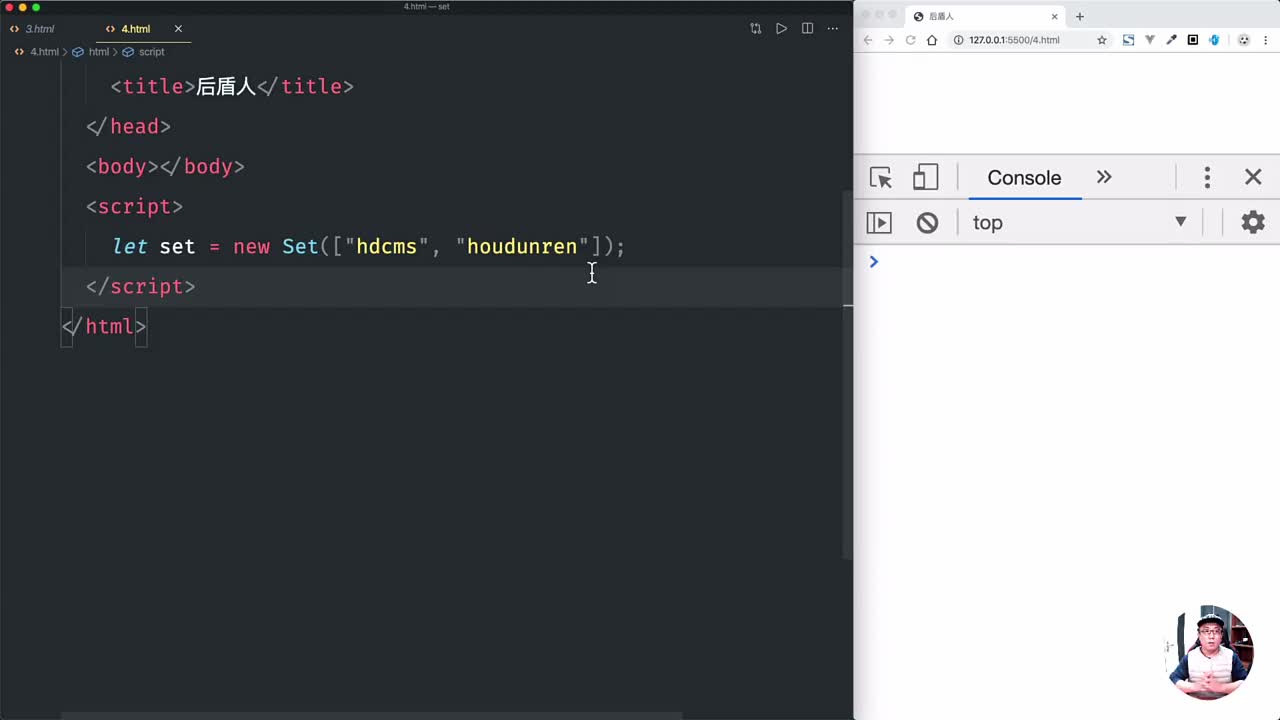1280x720 pixels.
Task: Open the DevTools customize three-dot menu
Action: click(1207, 178)
